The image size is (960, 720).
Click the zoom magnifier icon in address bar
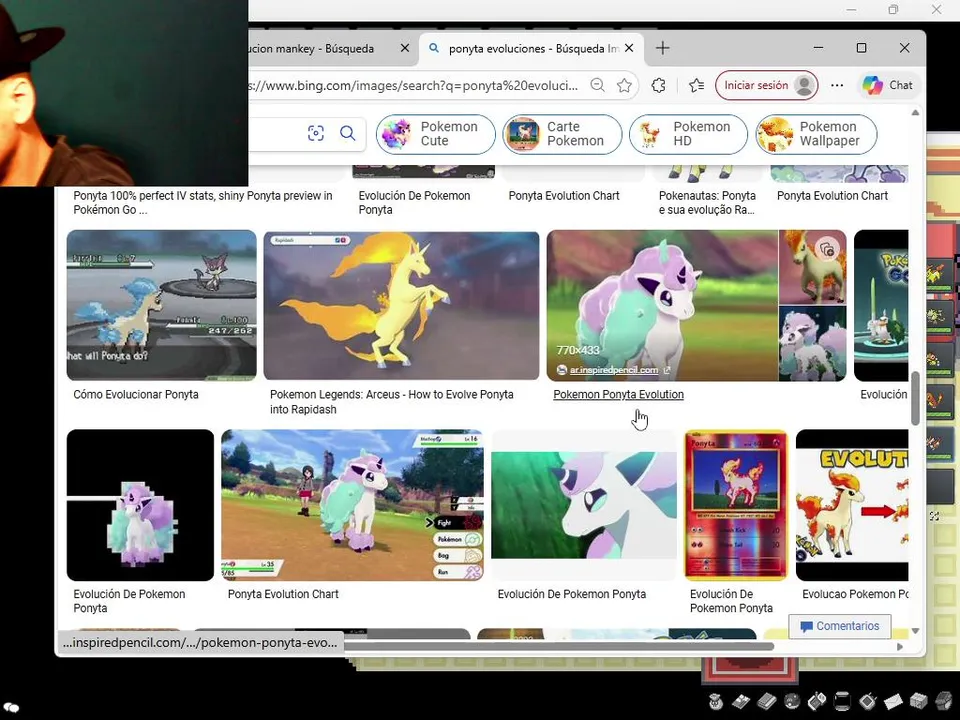598,85
